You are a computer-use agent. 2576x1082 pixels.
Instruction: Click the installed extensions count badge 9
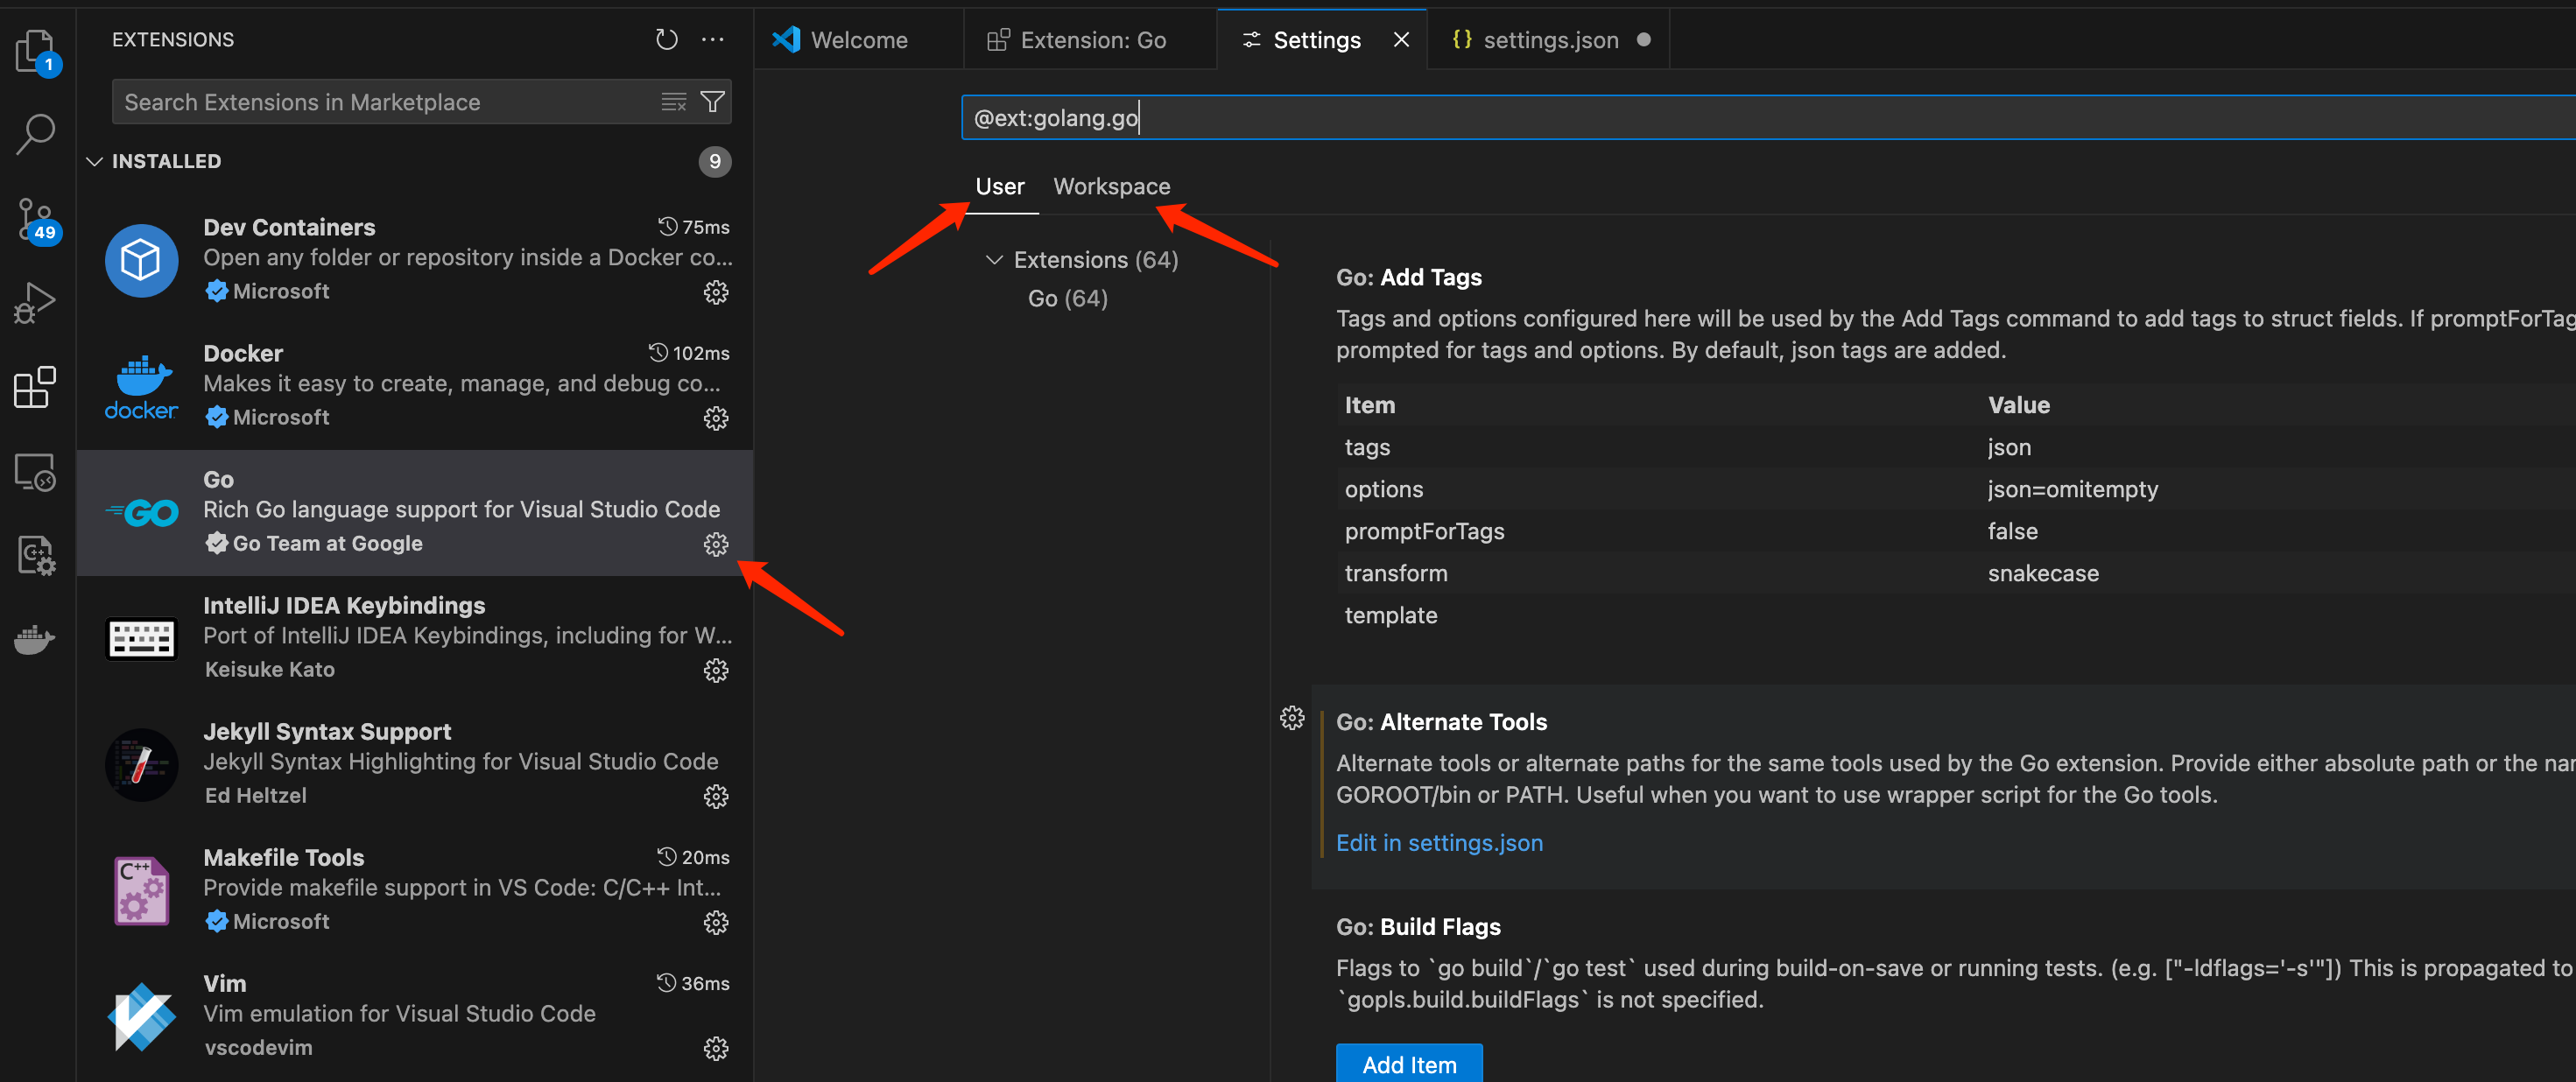(x=714, y=162)
